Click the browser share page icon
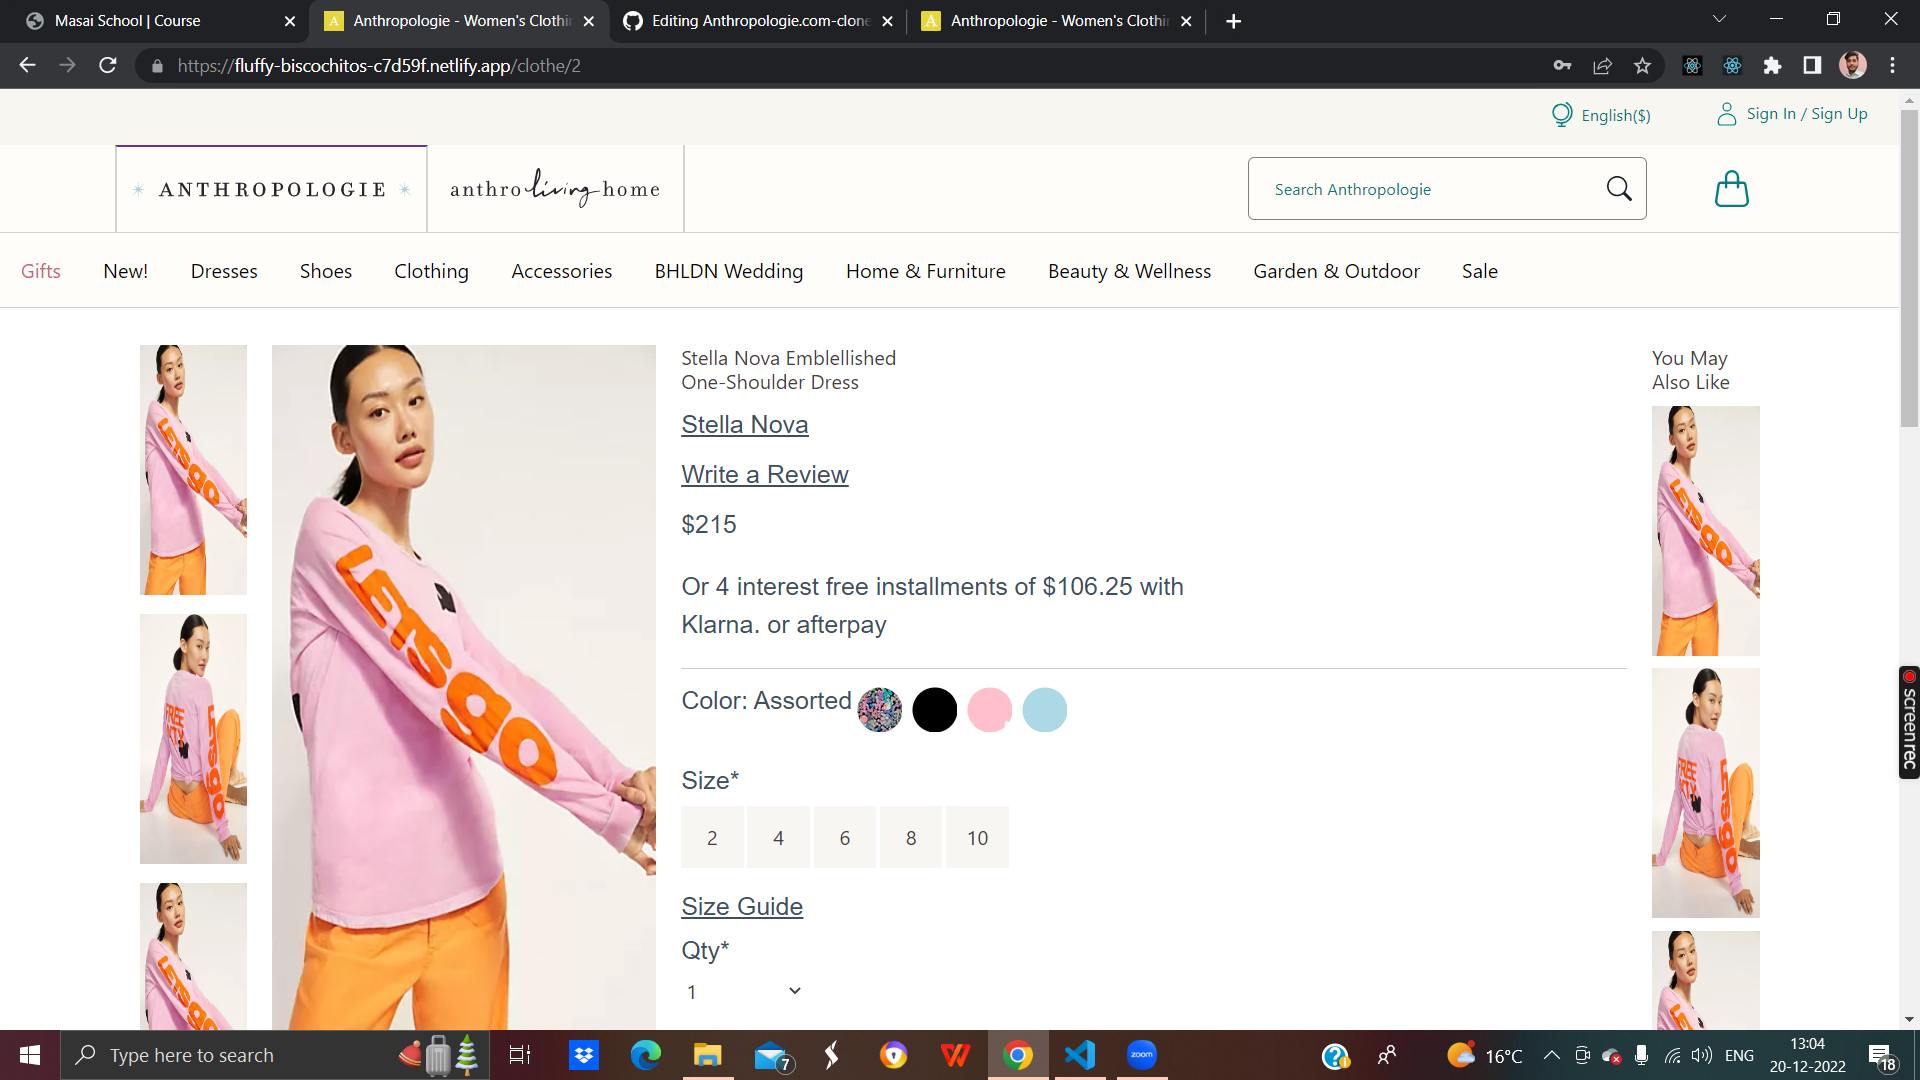 [1602, 66]
